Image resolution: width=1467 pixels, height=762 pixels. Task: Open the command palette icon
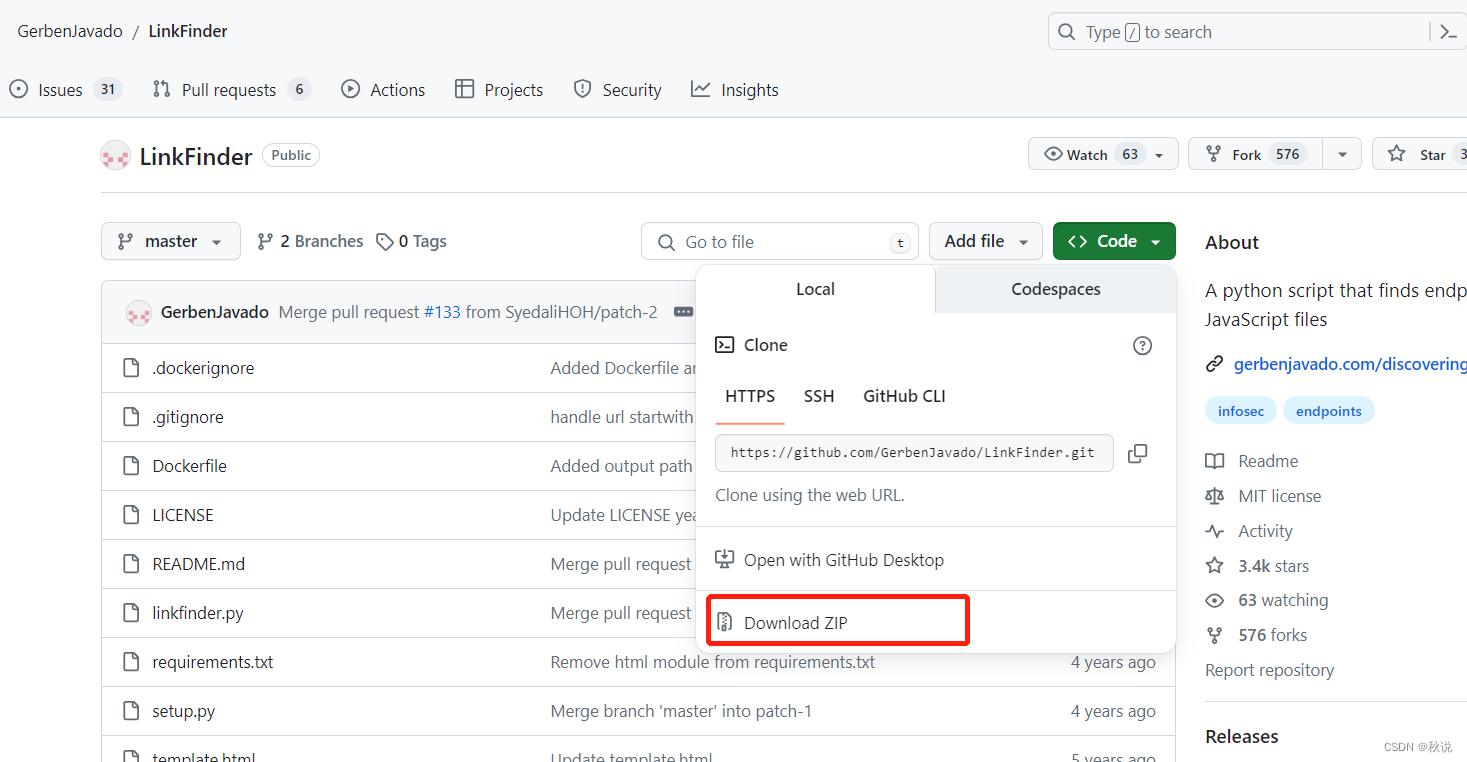coord(1448,32)
